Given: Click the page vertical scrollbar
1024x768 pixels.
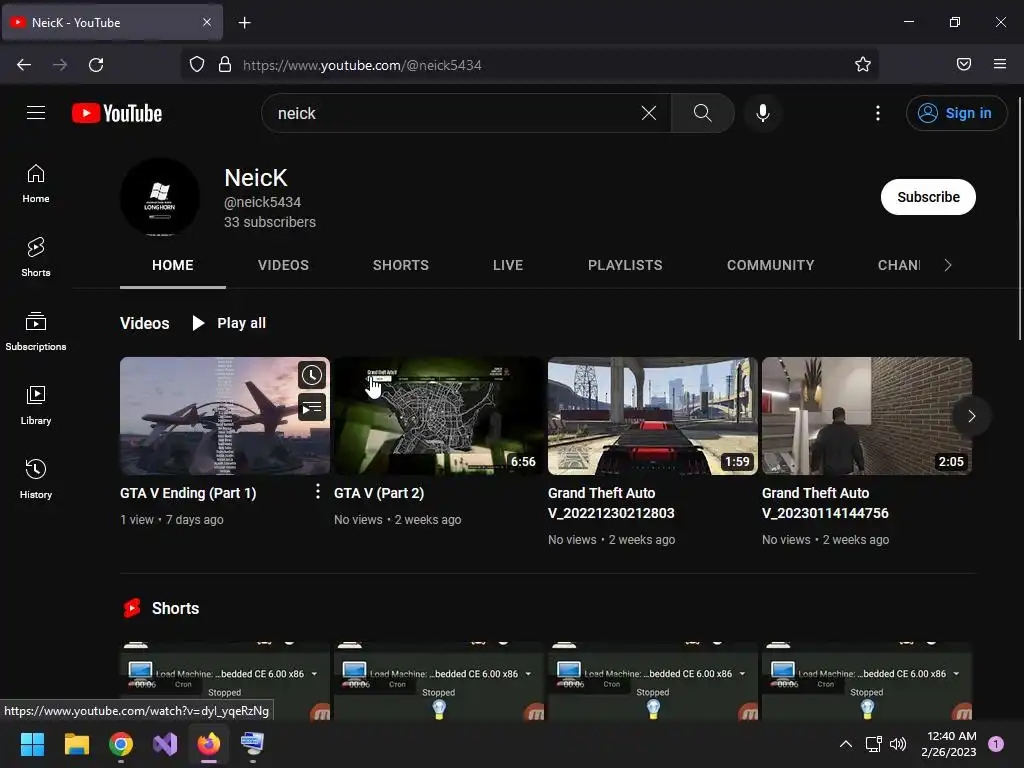Looking at the screenshot, I should 1019,219.
